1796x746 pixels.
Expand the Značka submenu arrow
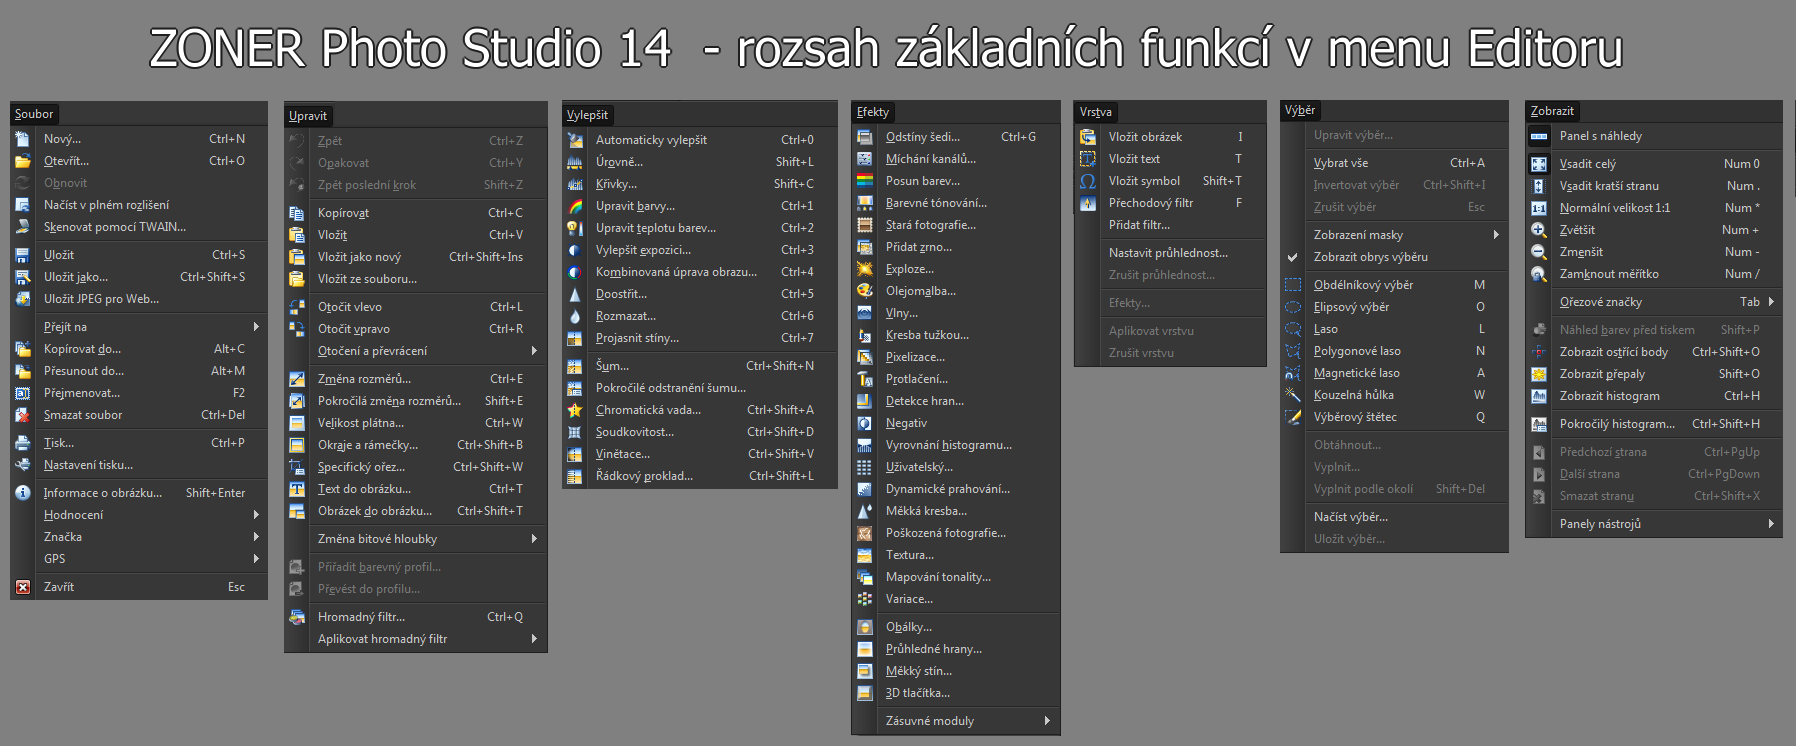click(256, 537)
